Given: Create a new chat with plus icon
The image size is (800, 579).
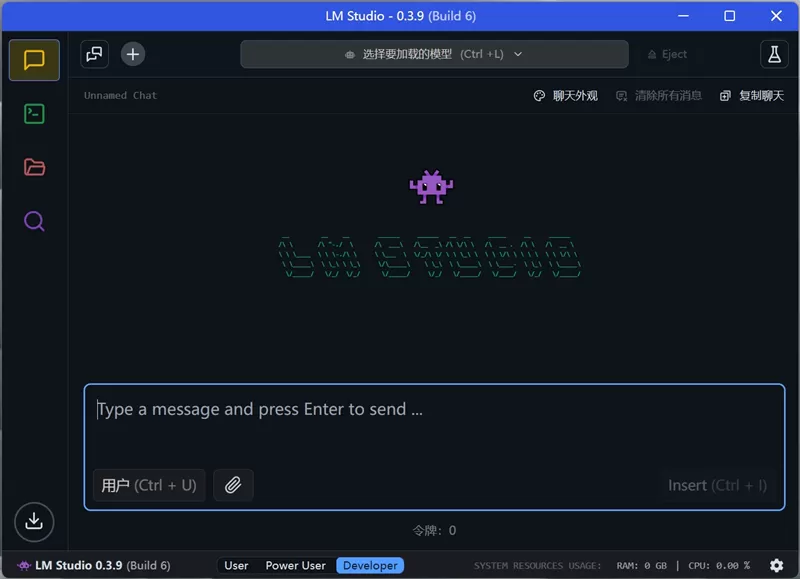Looking at the screenshot, I should pyautogui.click(x=133, y=54).
